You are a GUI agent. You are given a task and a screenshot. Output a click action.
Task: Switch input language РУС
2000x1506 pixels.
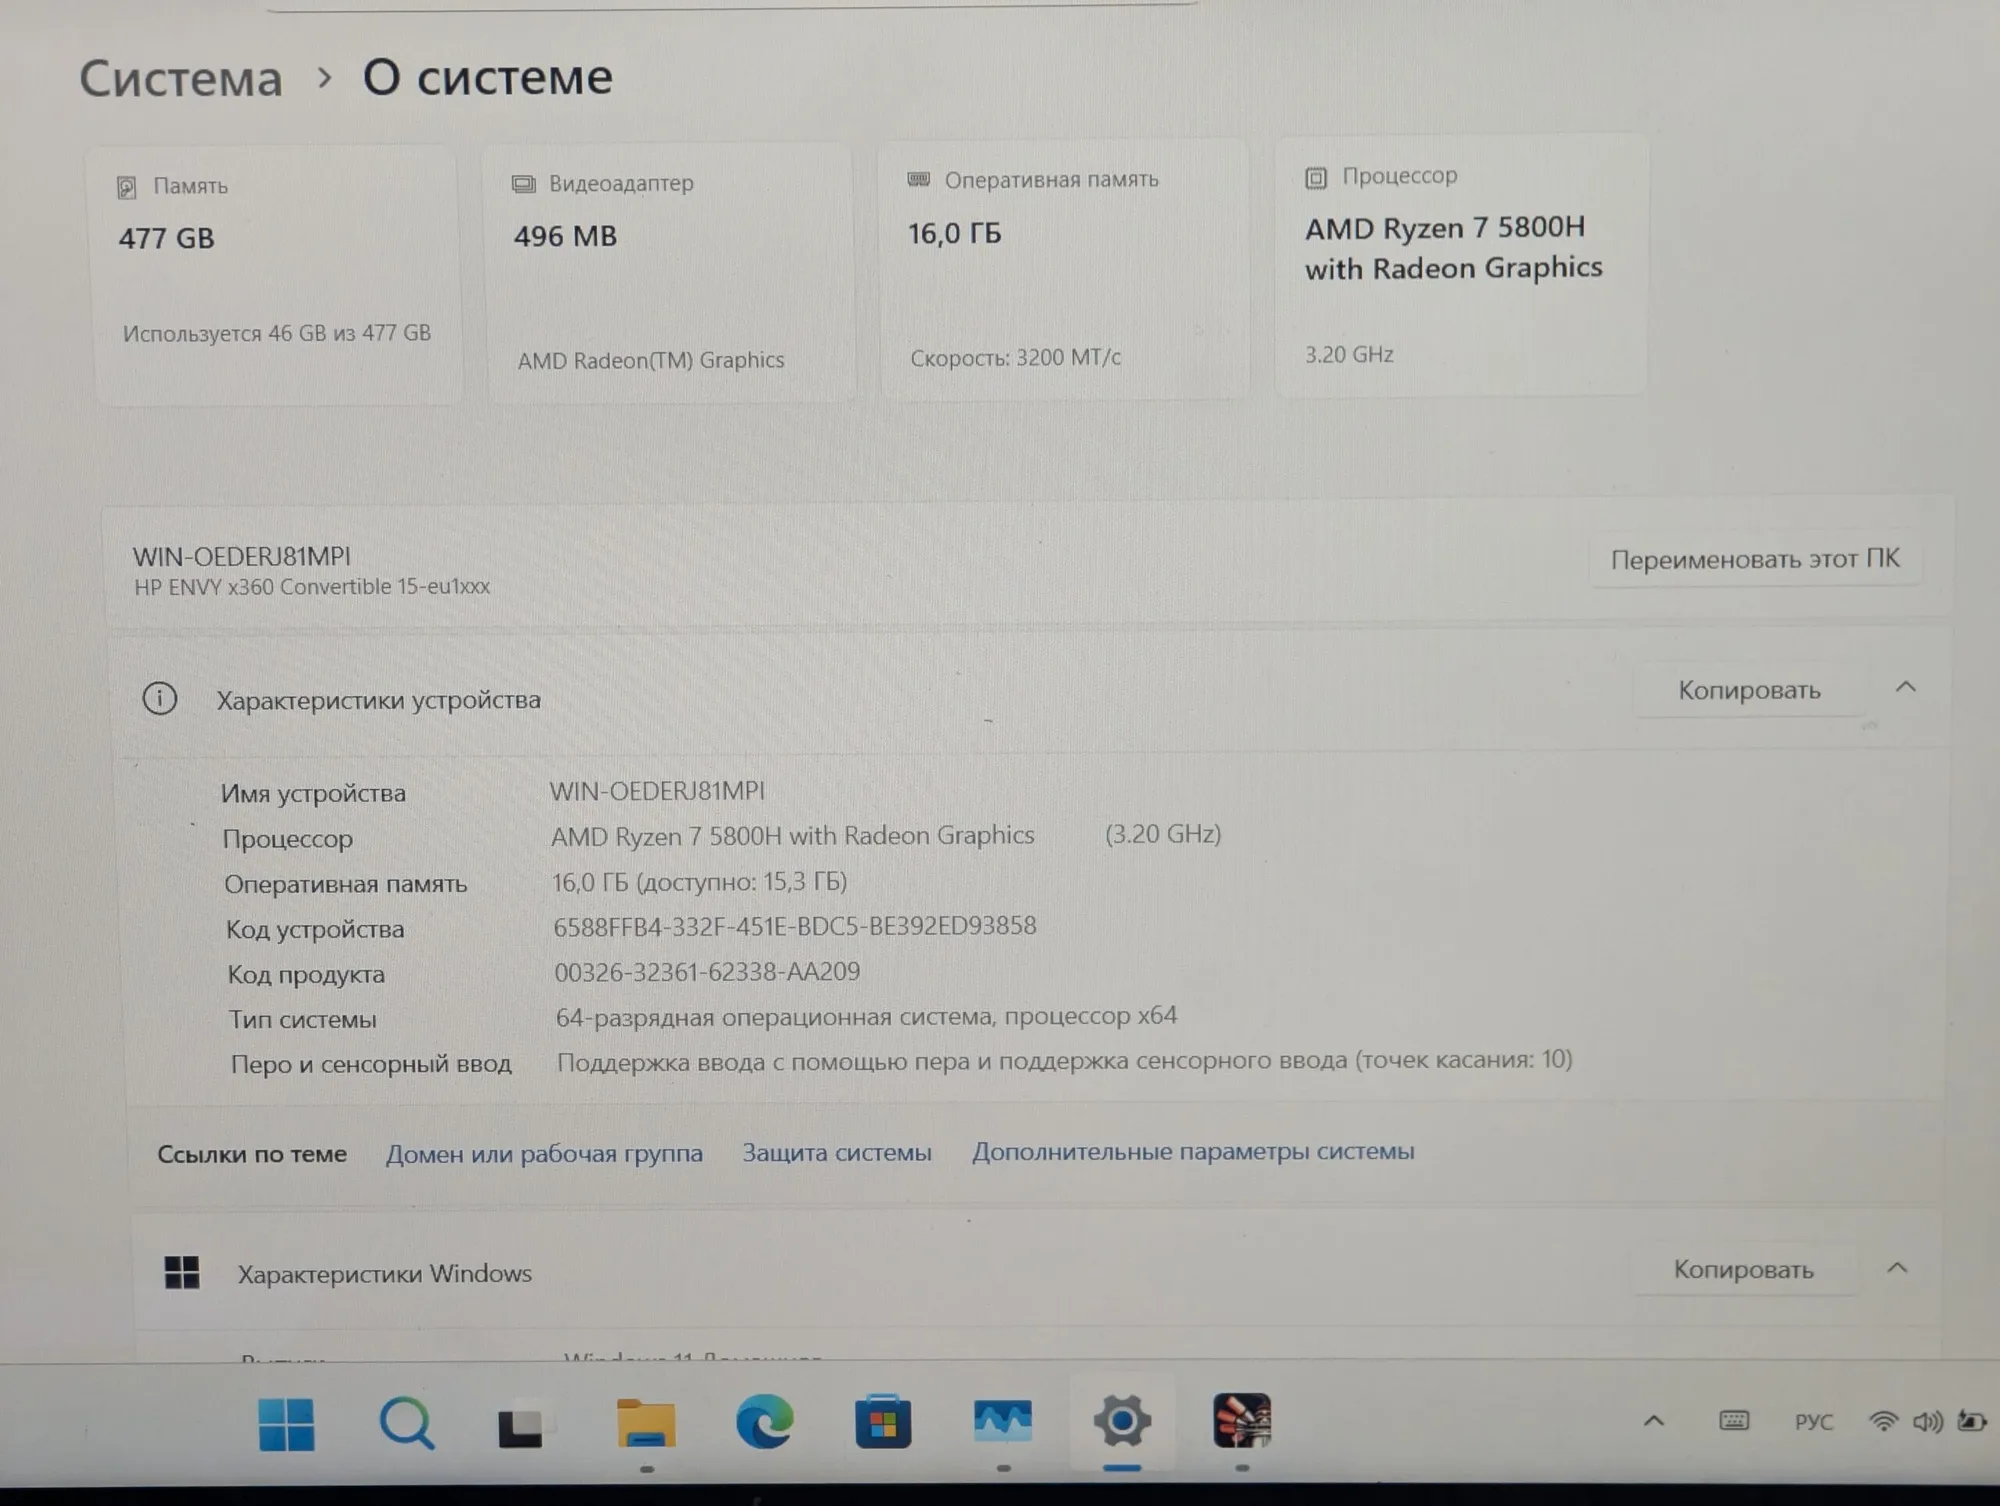1814,1422
